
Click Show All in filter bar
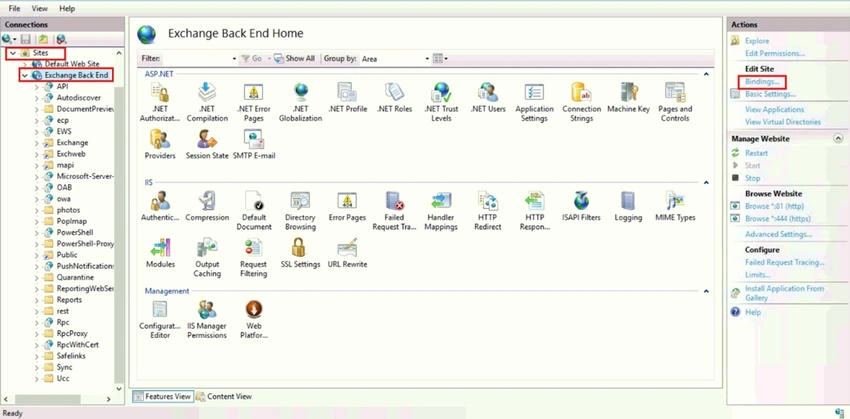click(294, 59)
